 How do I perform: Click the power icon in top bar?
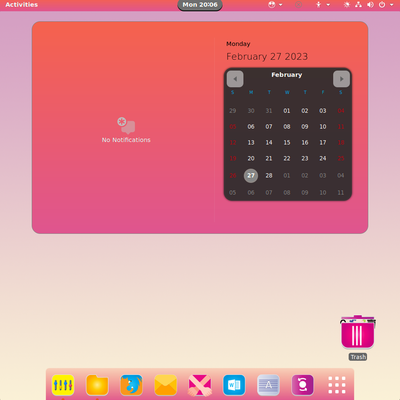[382, 5]
